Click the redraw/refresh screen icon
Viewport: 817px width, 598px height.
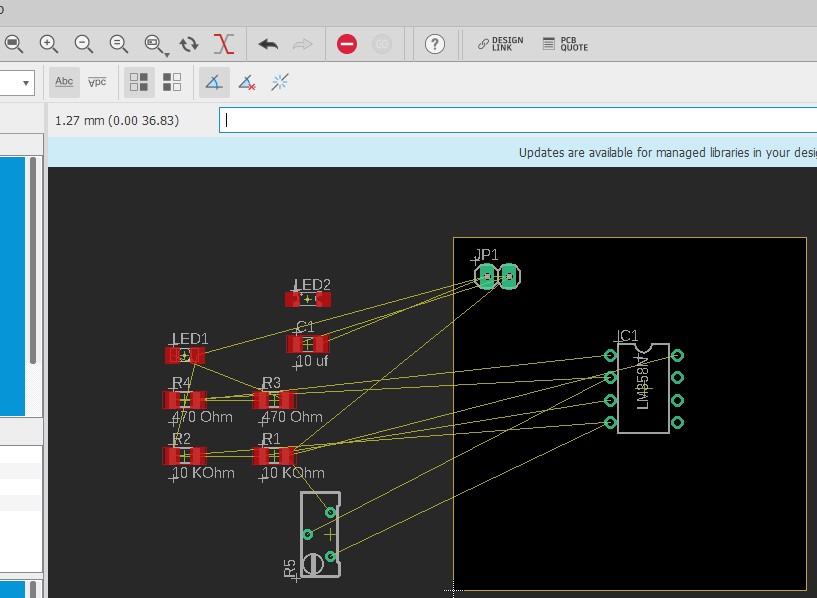189,44
